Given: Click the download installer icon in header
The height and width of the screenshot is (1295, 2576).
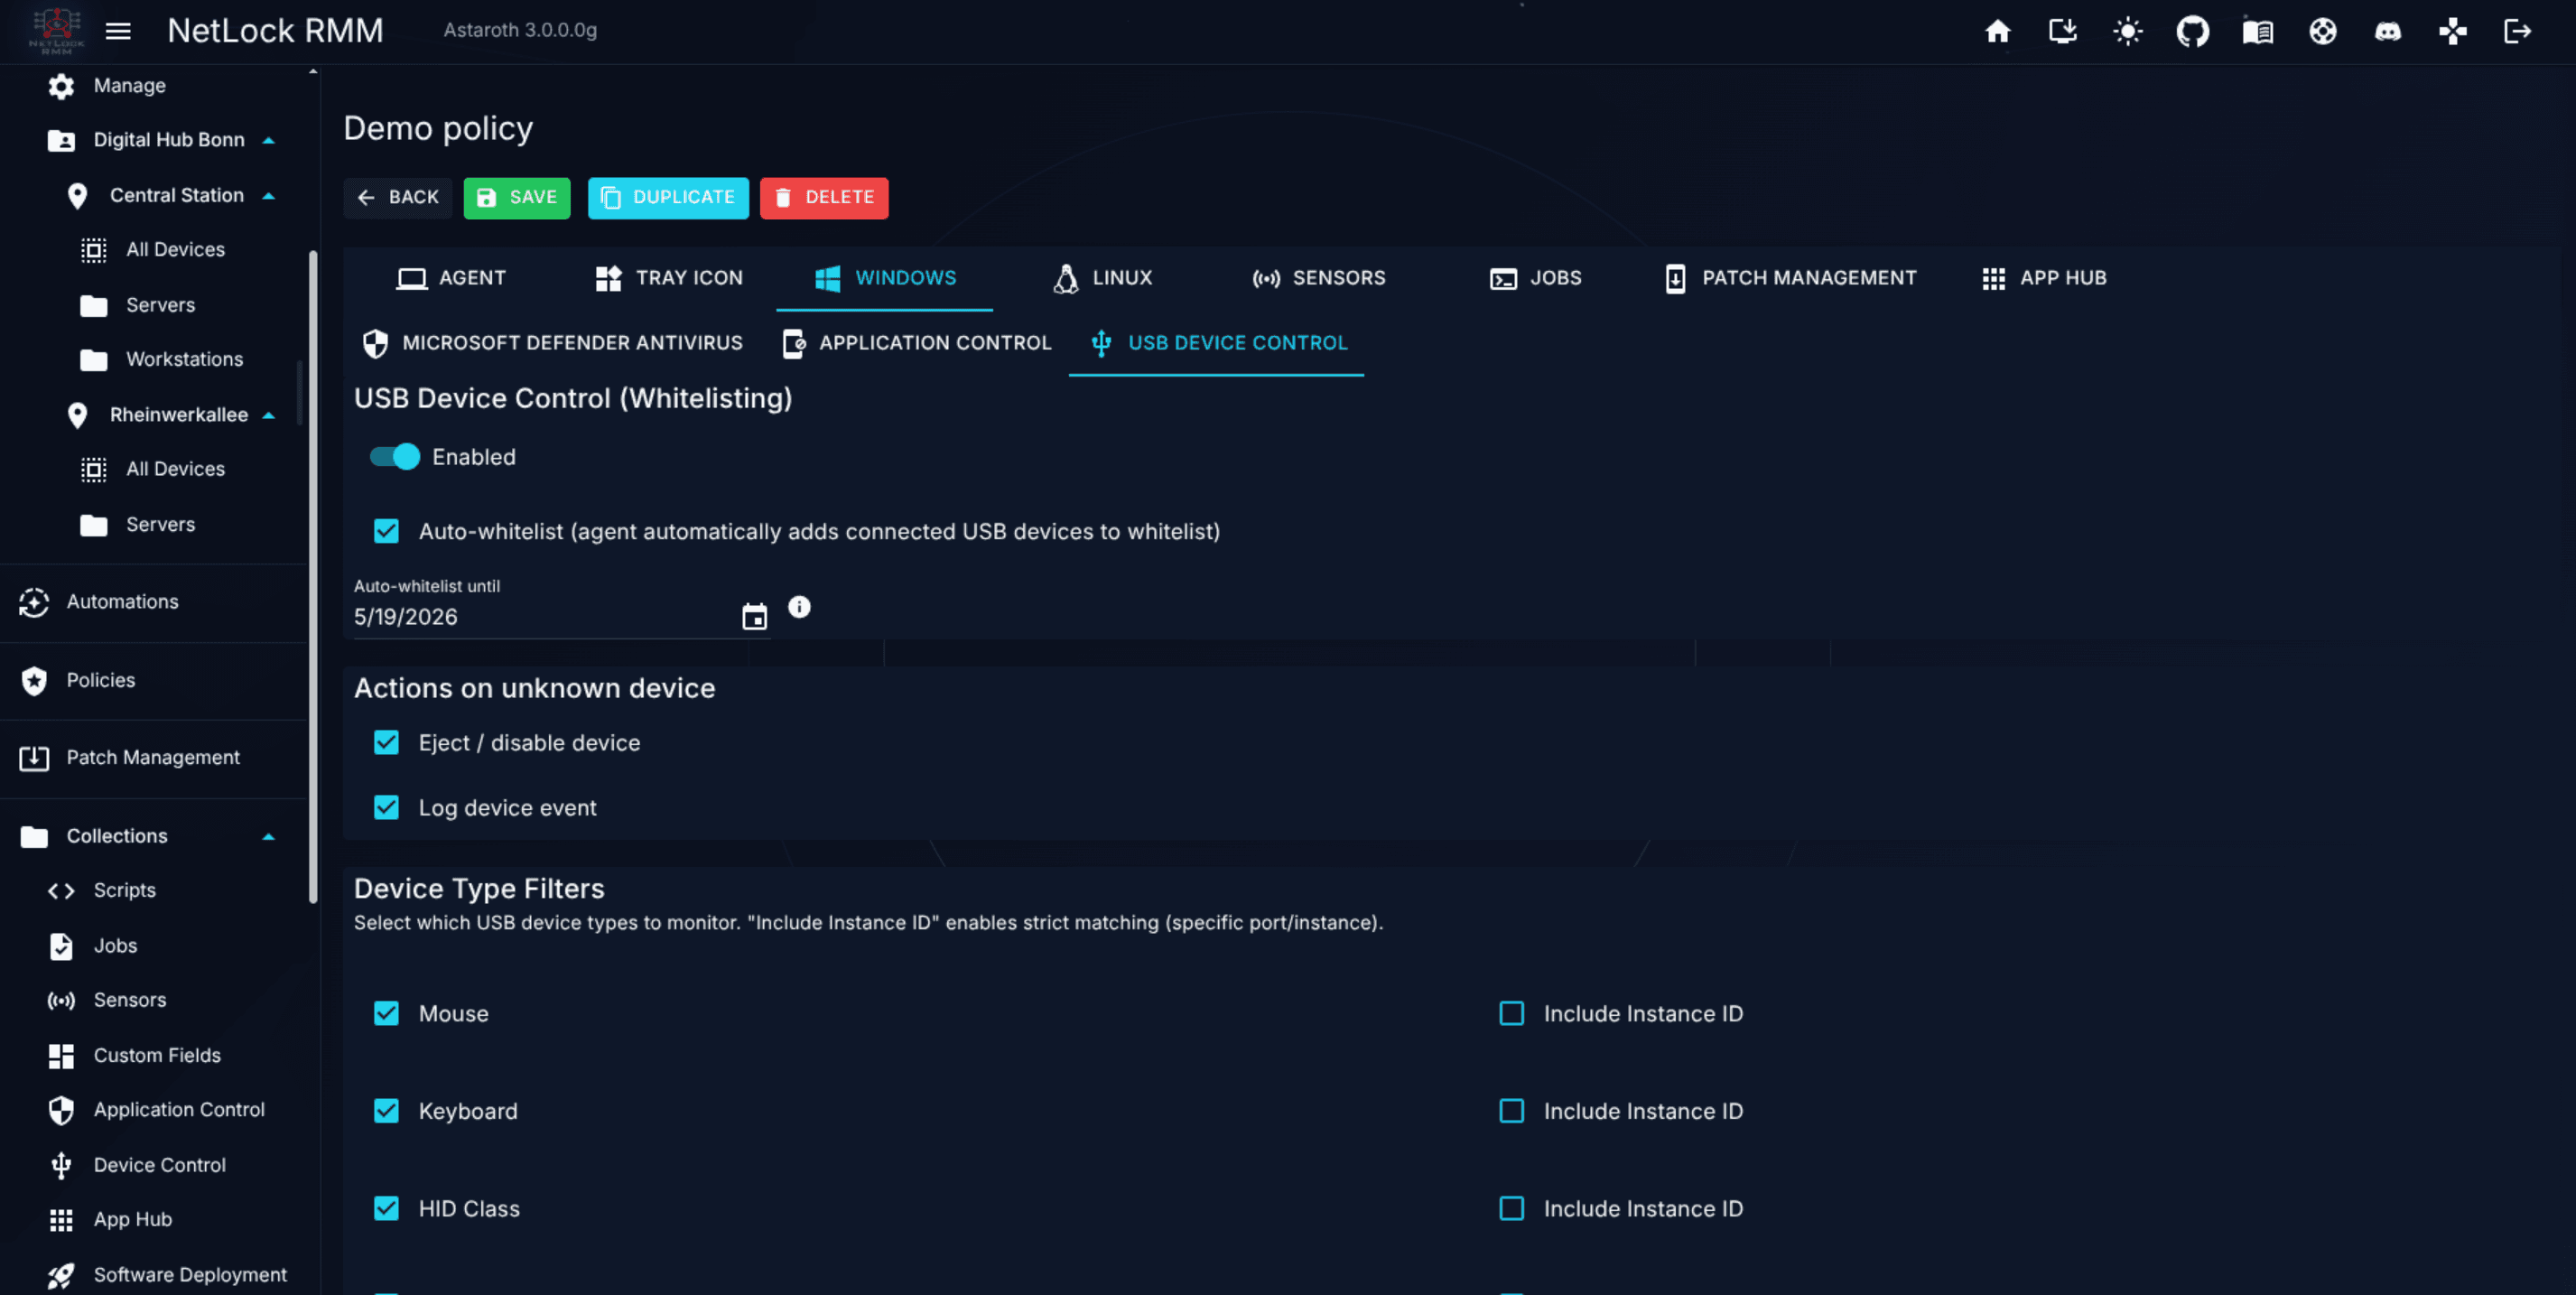Looking at the screenshot, I should click(x=2062, y=31).
